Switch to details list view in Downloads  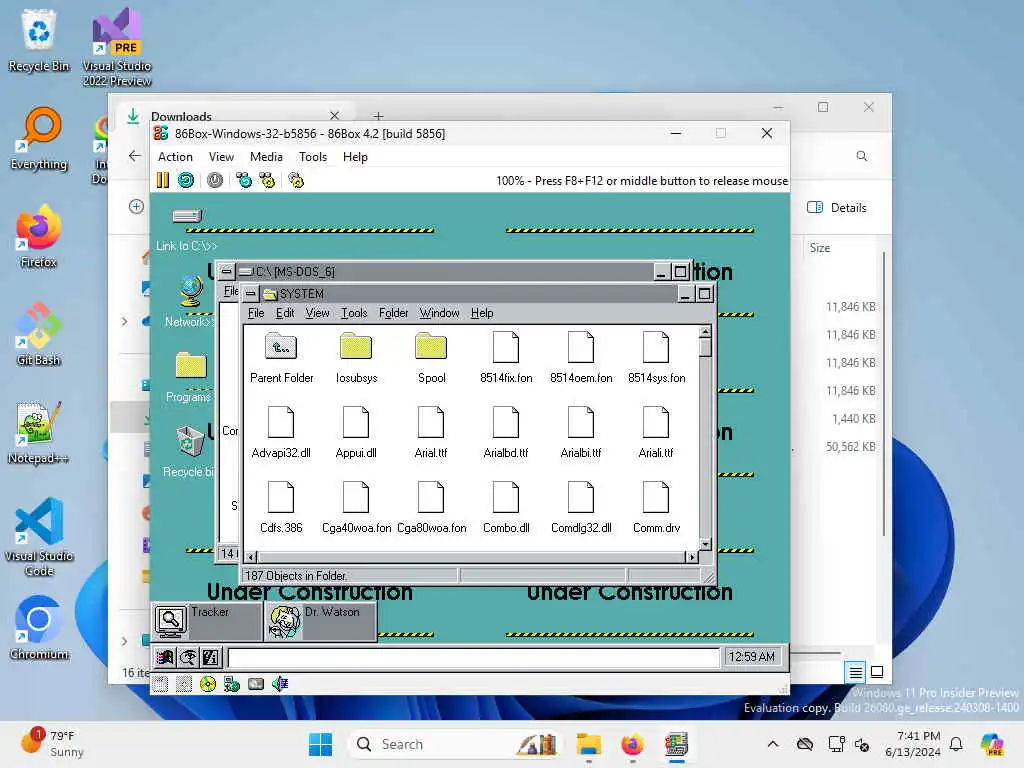click(x=856, y=671)
